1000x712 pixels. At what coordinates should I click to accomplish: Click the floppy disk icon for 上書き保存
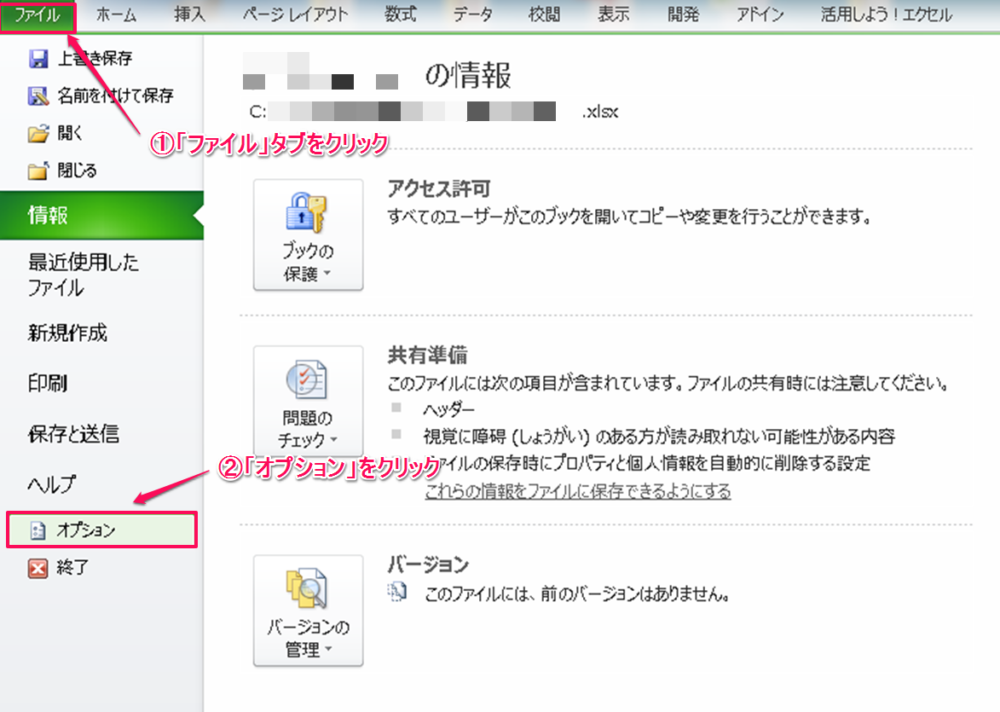coord(39,60)
